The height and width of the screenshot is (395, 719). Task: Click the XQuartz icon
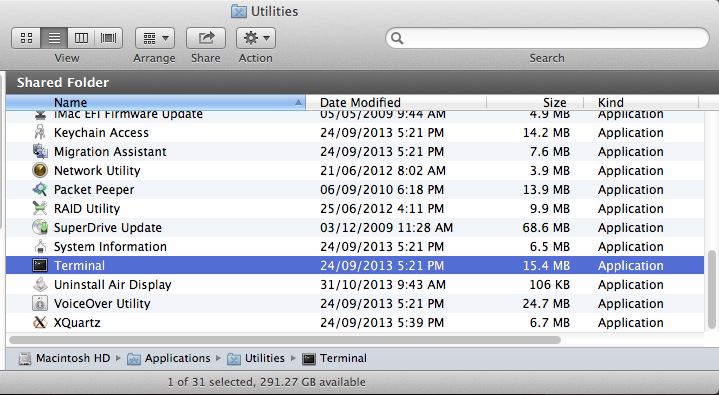tap(40, 323)
